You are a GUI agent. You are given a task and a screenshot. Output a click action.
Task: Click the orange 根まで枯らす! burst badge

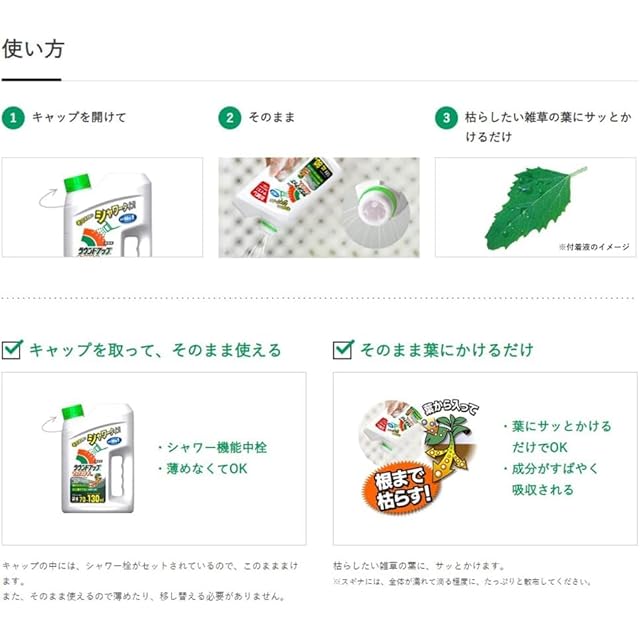click(400, 488)
